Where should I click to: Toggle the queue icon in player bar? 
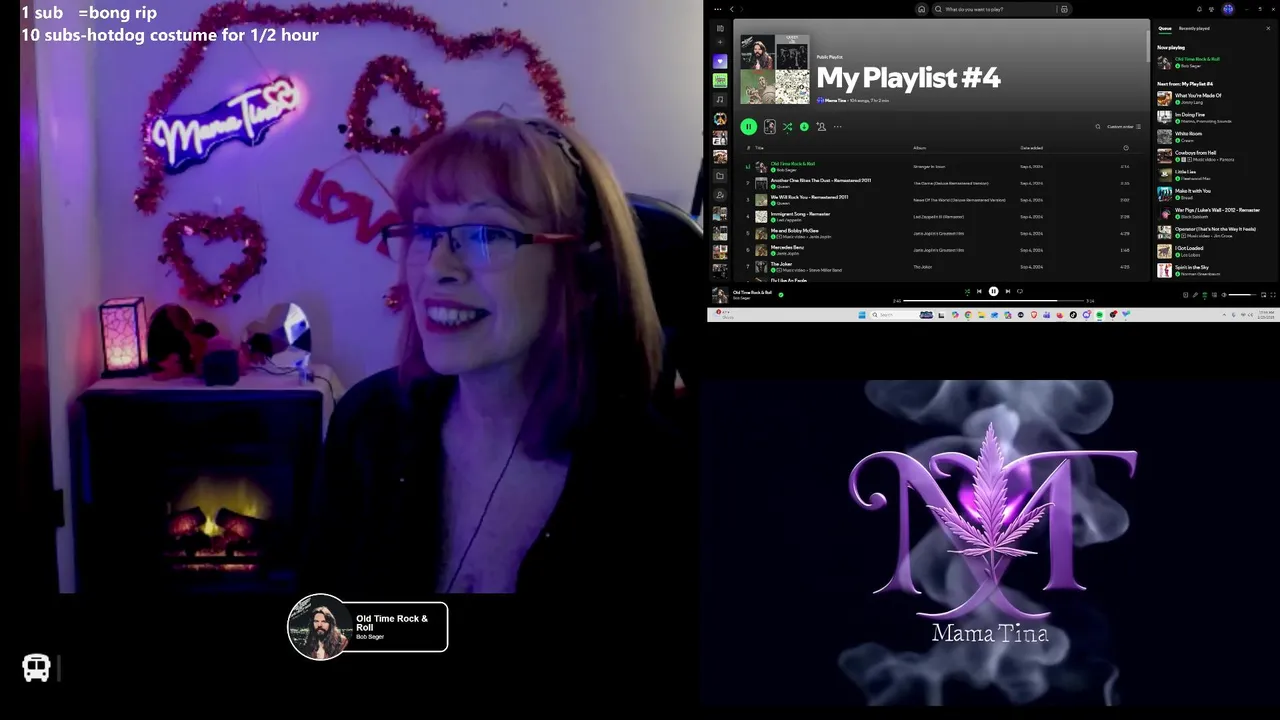1204,295
